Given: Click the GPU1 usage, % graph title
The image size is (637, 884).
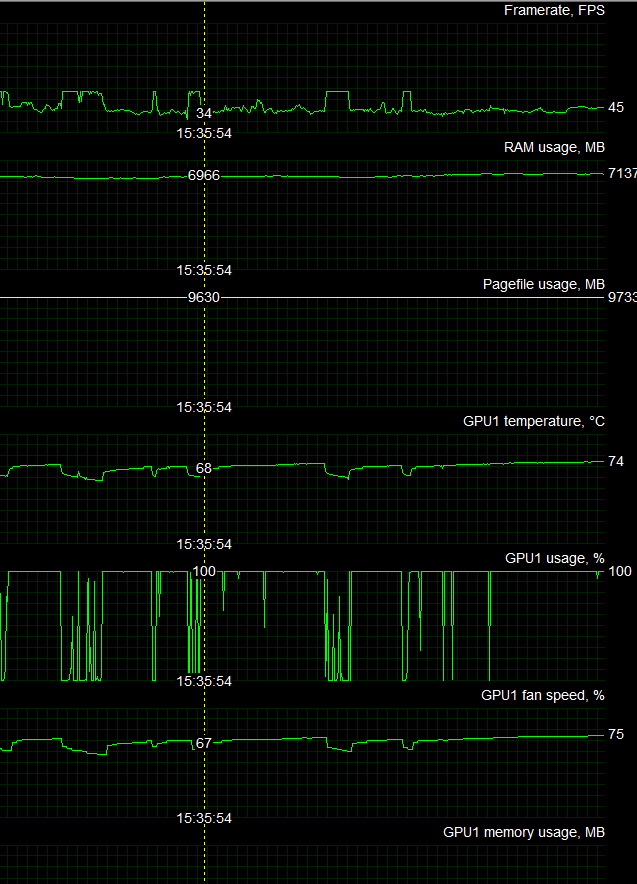Looking at the screenshot, I should [554, 558].
